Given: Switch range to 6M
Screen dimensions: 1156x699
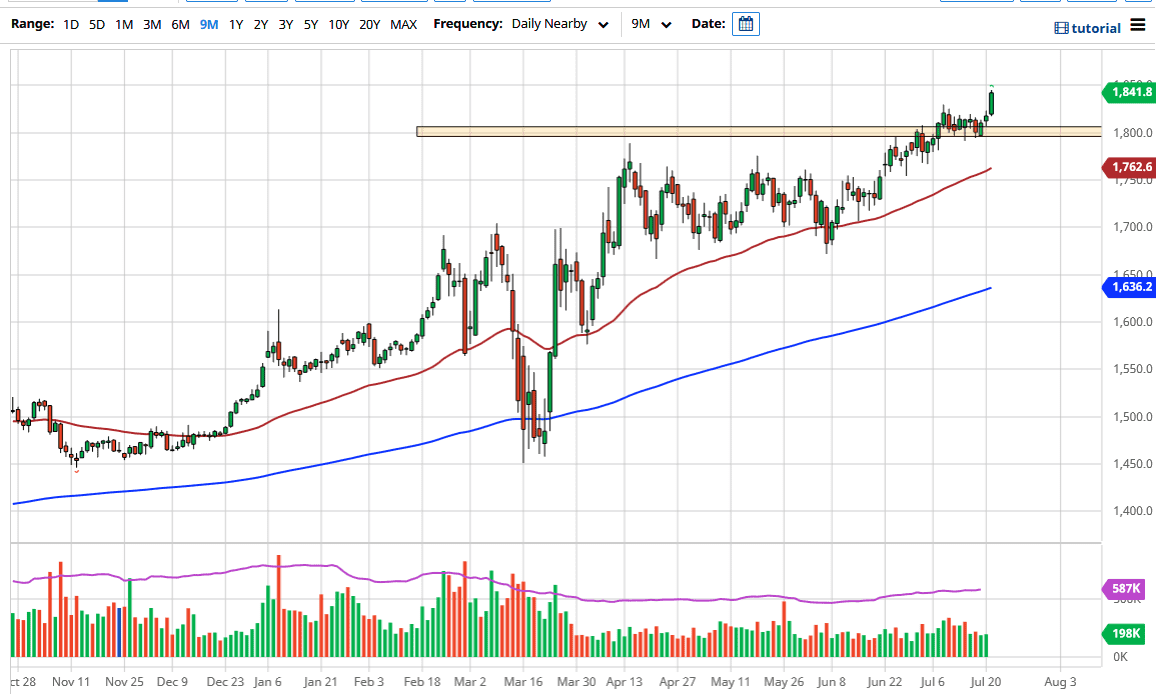Looking at the screenshot, I should point(180,24).
